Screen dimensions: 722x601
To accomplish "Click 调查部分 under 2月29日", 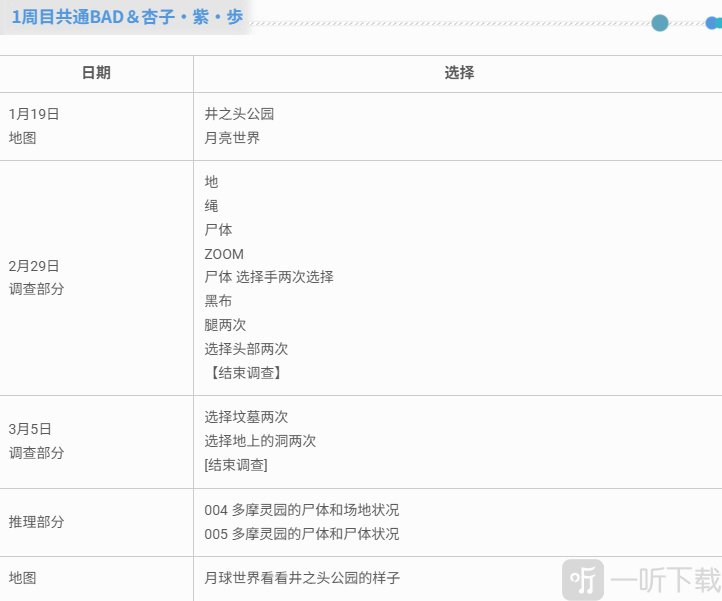I will tap(36, 289).
